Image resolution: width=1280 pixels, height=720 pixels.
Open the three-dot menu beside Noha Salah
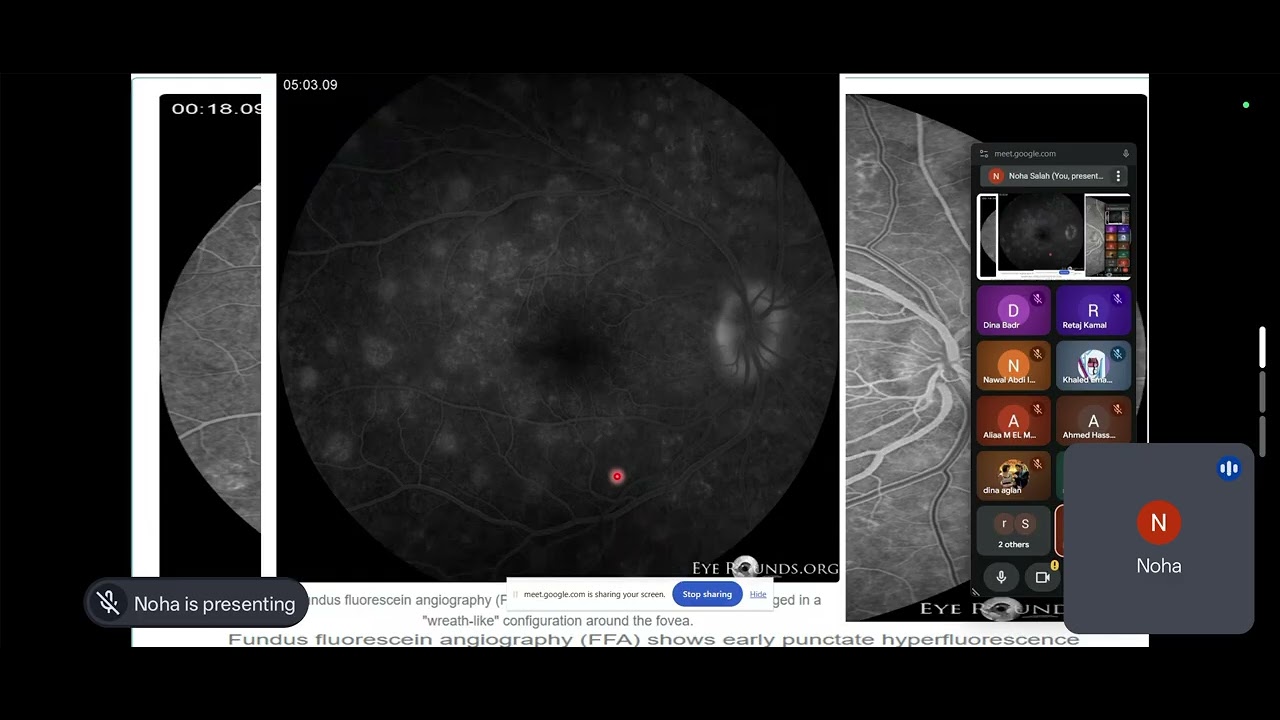click(1118, 176)
